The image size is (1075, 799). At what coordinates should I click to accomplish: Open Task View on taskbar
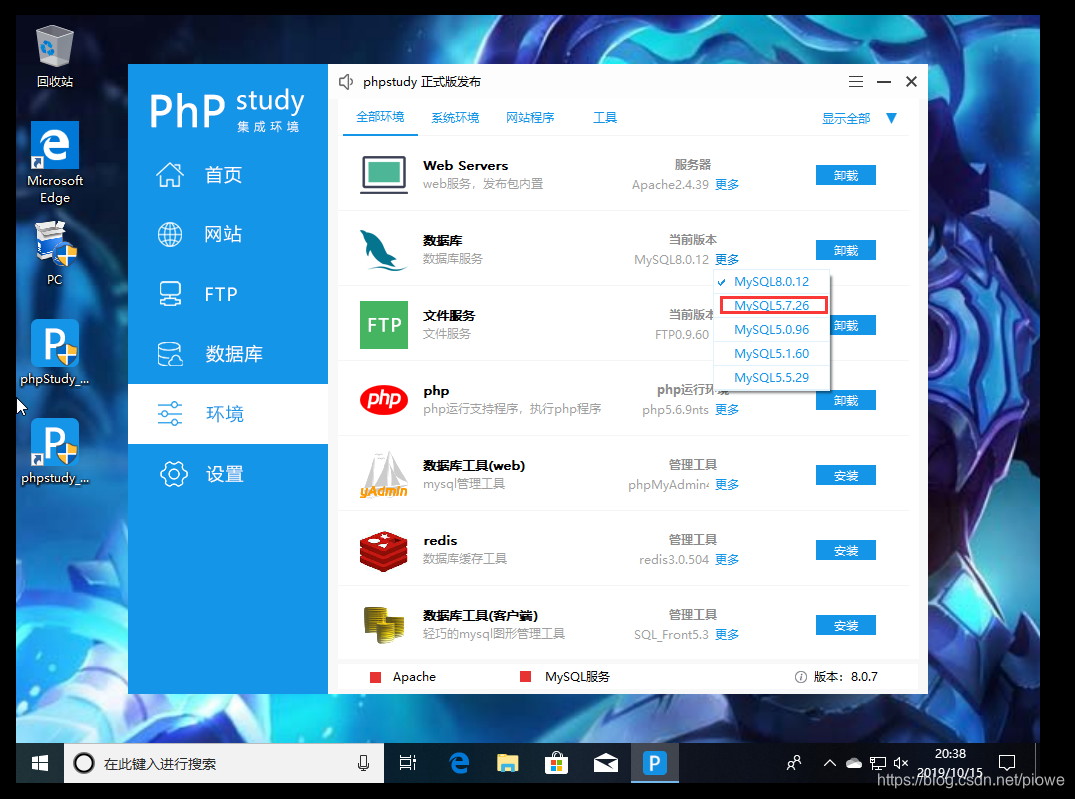point(408,763)
